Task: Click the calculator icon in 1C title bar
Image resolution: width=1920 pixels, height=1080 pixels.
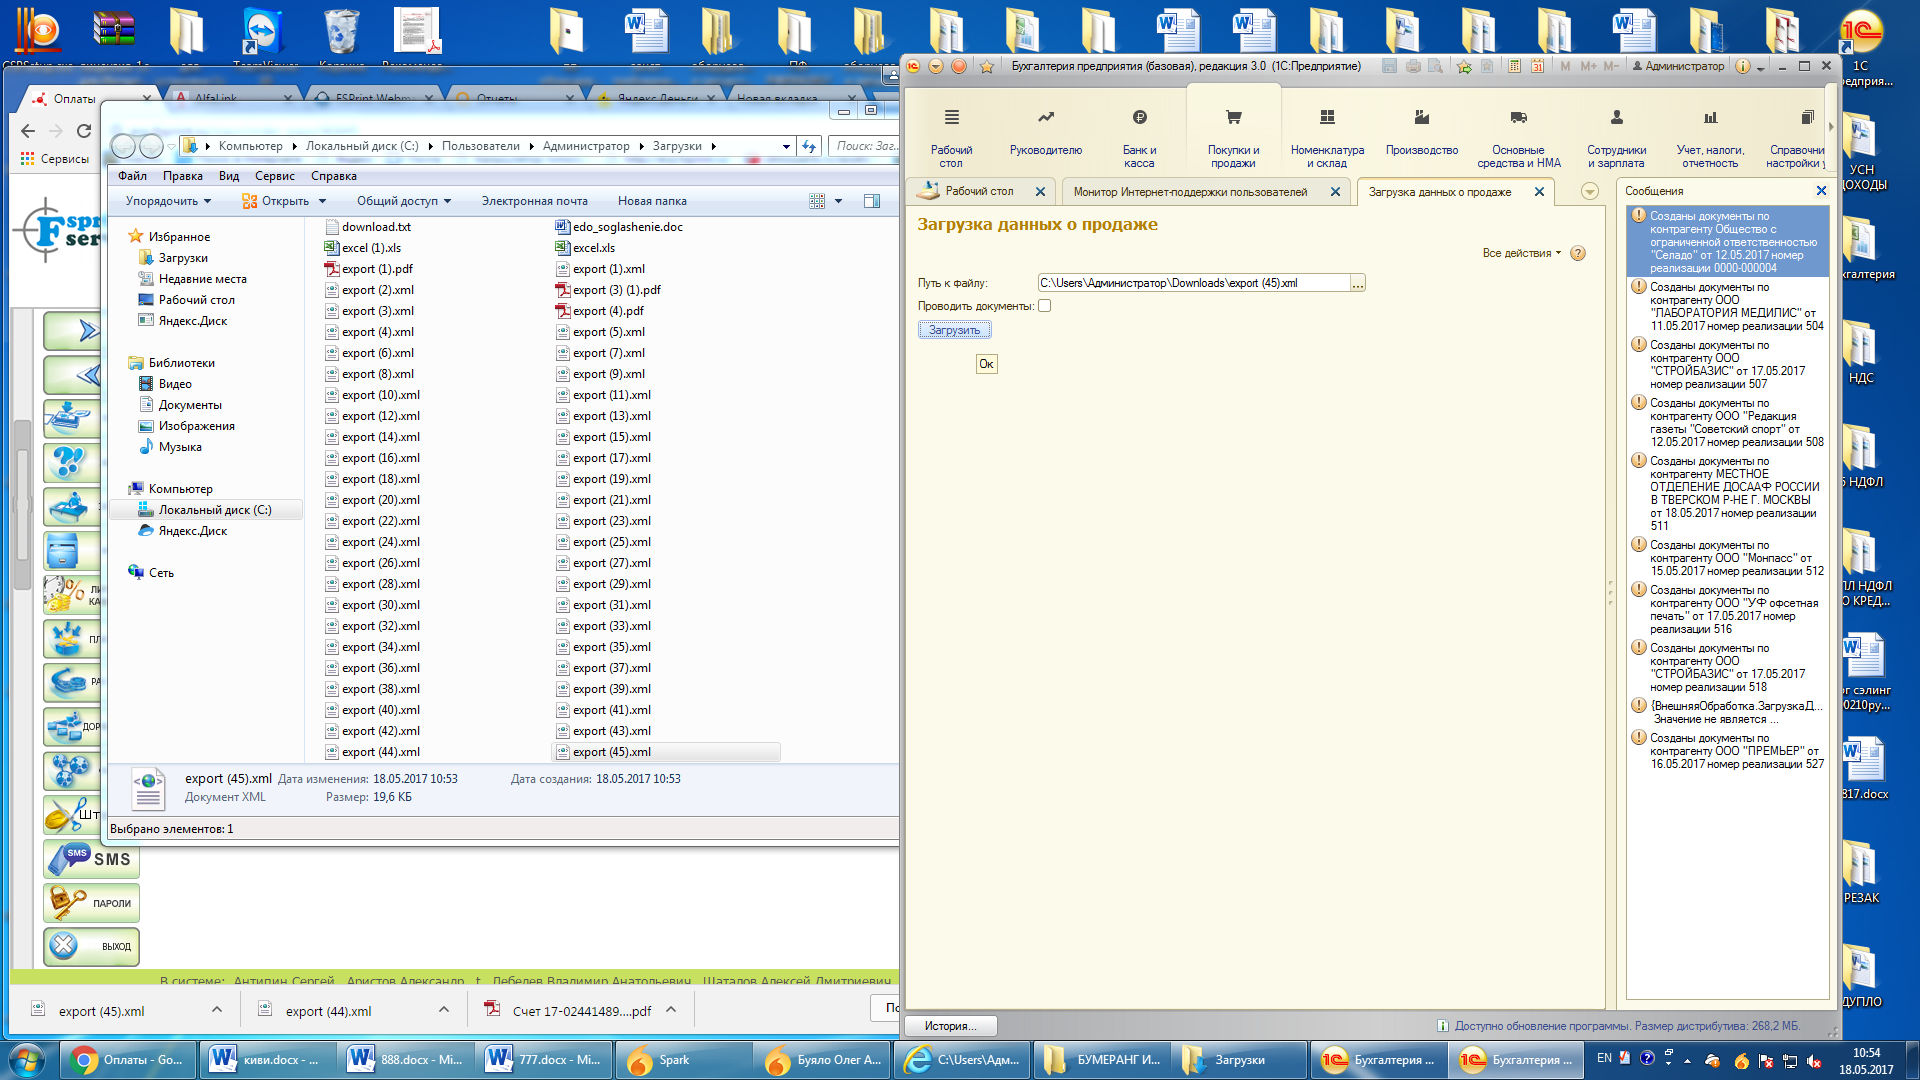Action: [x=1514, y=66]
